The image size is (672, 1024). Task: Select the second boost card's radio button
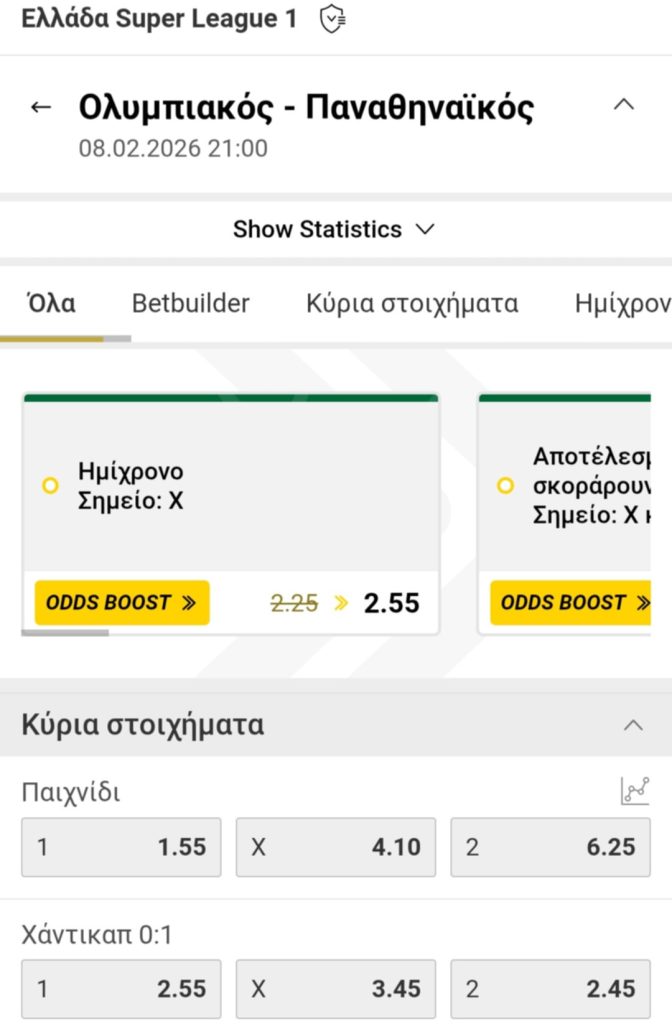coord(504,486)
